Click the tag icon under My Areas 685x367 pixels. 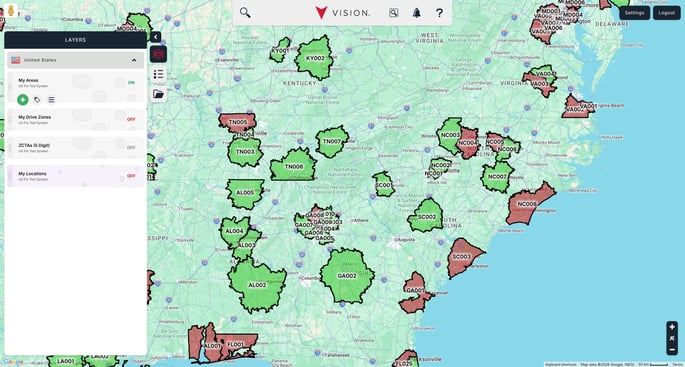click(37, 100)
